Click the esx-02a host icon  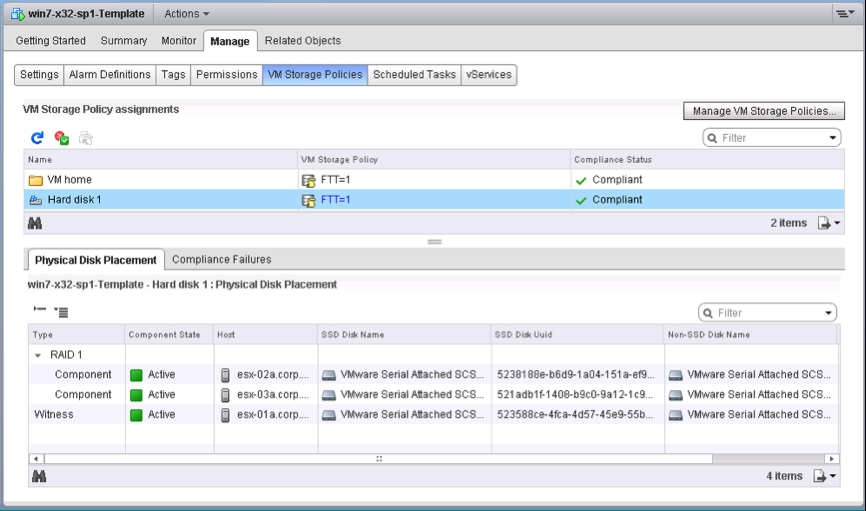pos(225,375)
